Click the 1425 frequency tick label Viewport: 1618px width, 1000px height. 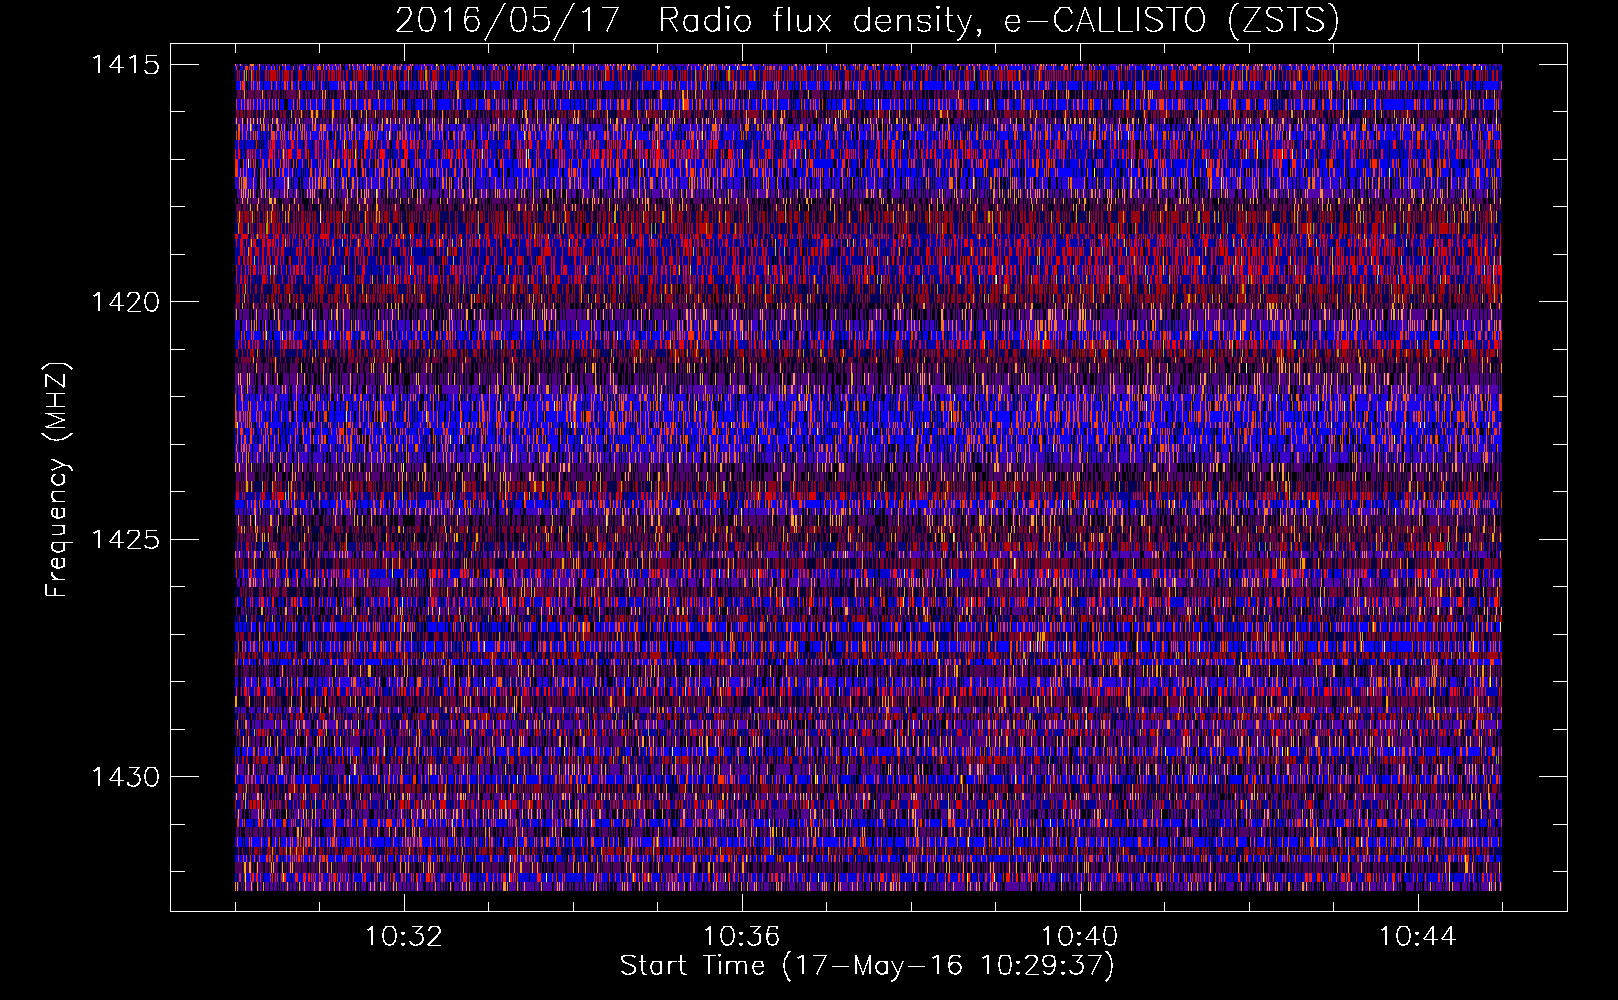tap(125, 540)
